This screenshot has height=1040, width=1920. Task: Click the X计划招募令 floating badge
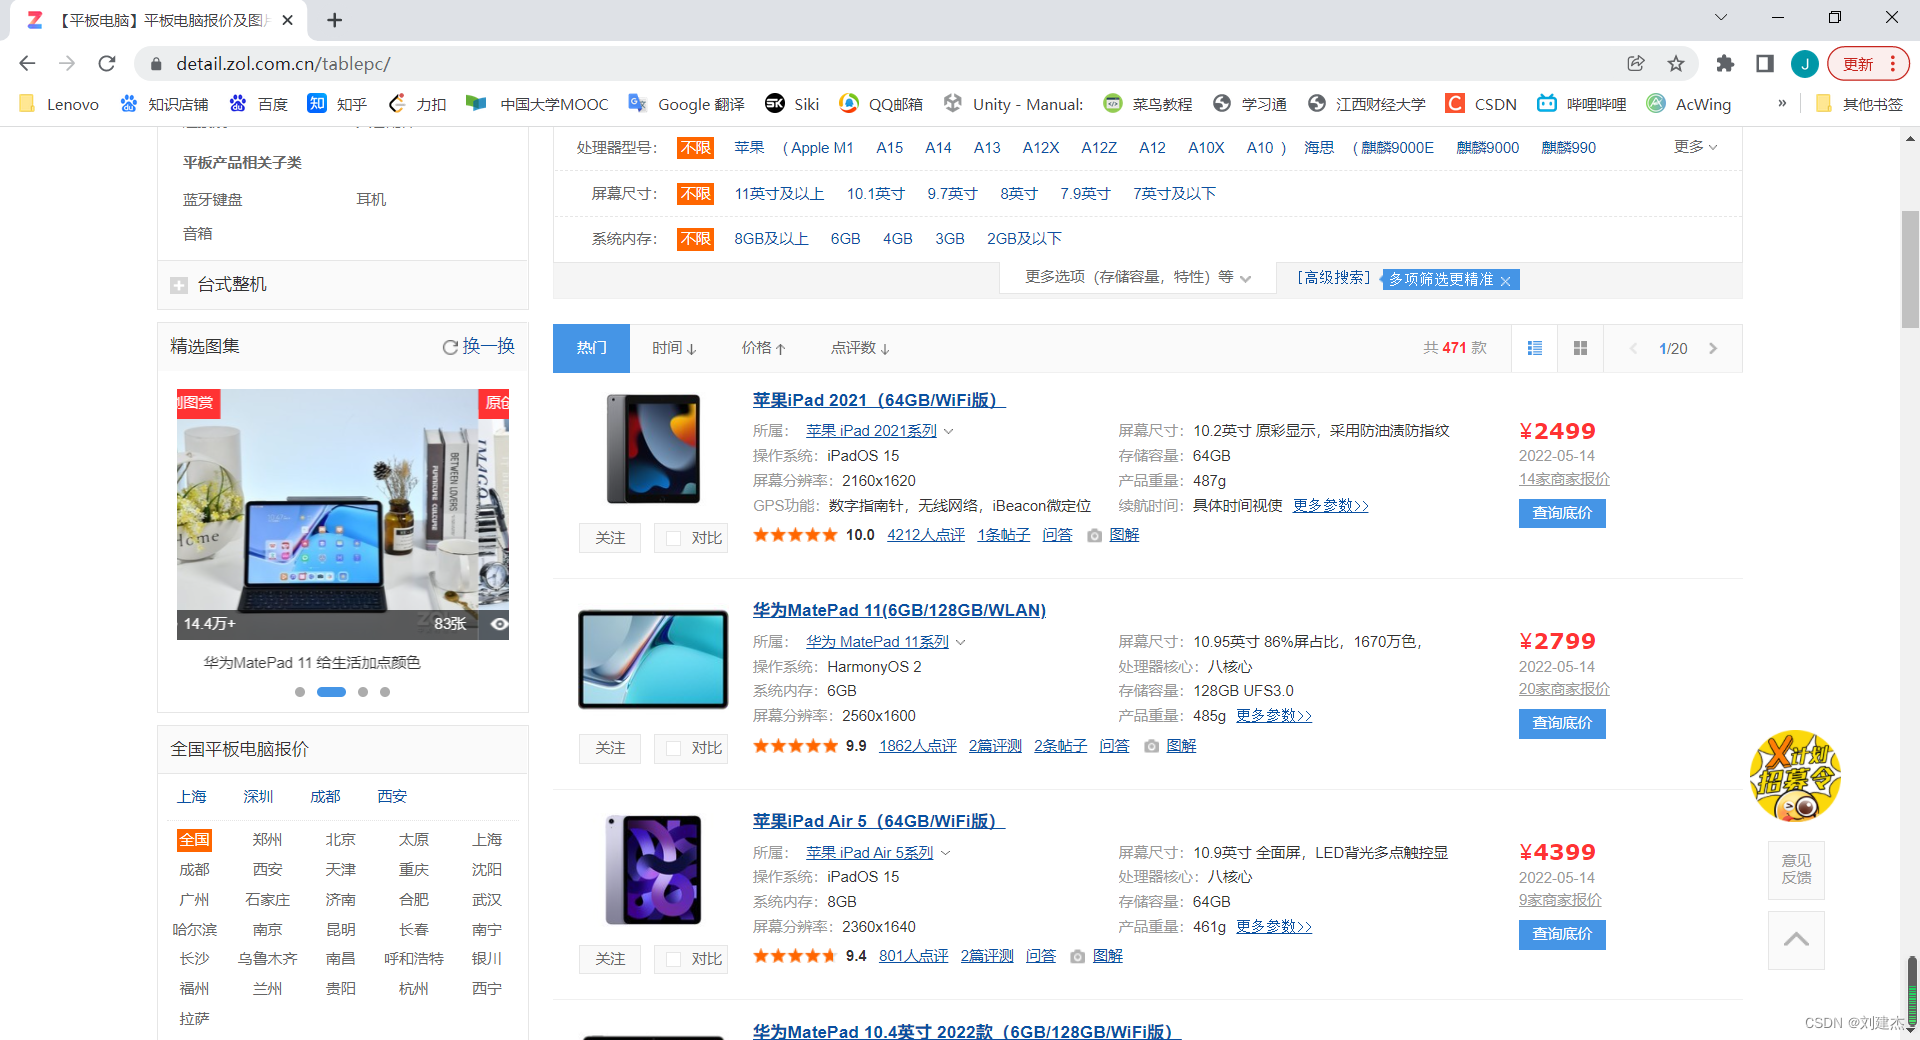point(1796,776)
